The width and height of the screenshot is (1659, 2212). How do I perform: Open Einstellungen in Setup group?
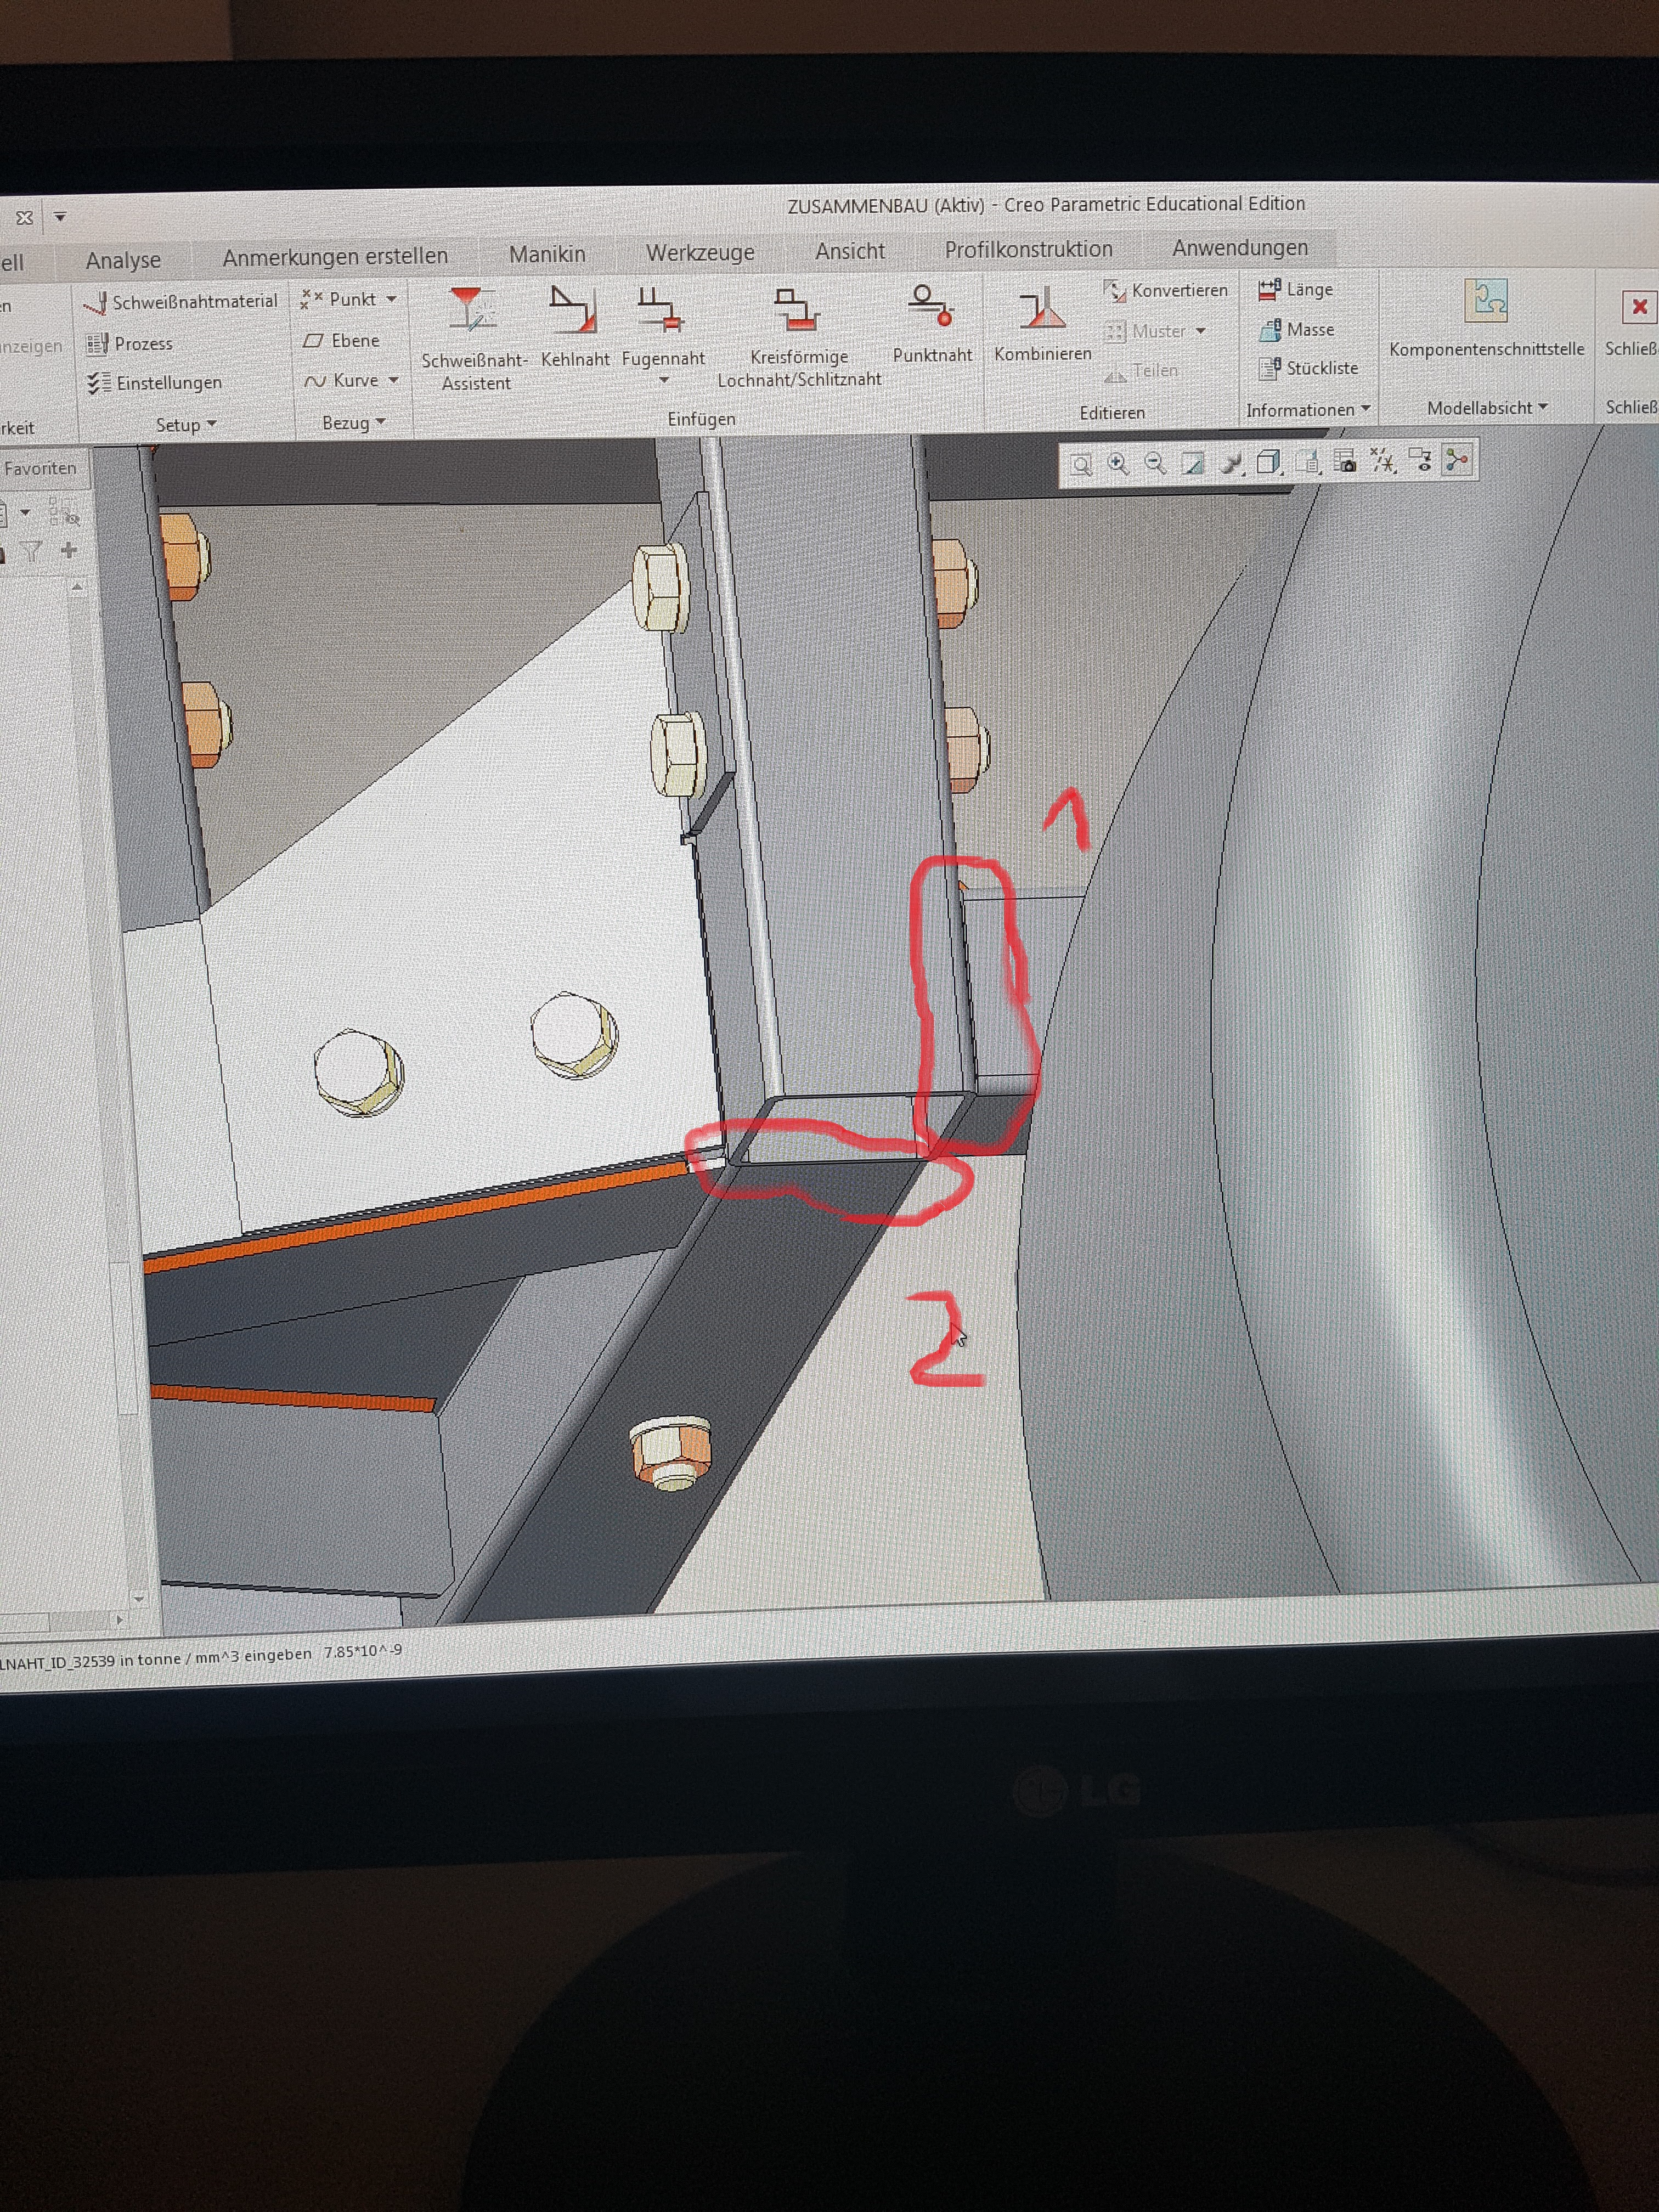coord(155,383)
